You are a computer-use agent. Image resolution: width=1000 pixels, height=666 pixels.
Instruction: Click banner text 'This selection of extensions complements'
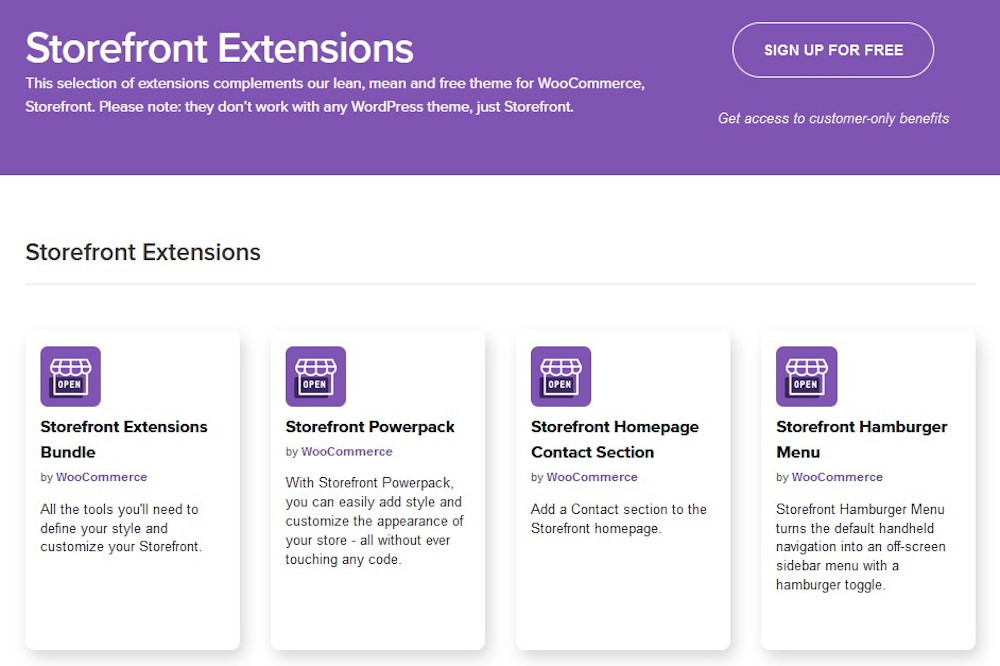[x=335, y=95]
